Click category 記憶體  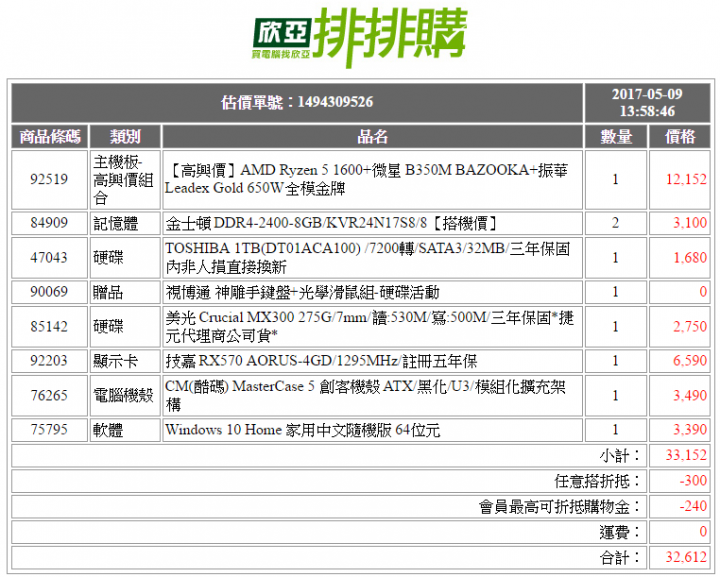click(115, 223)
